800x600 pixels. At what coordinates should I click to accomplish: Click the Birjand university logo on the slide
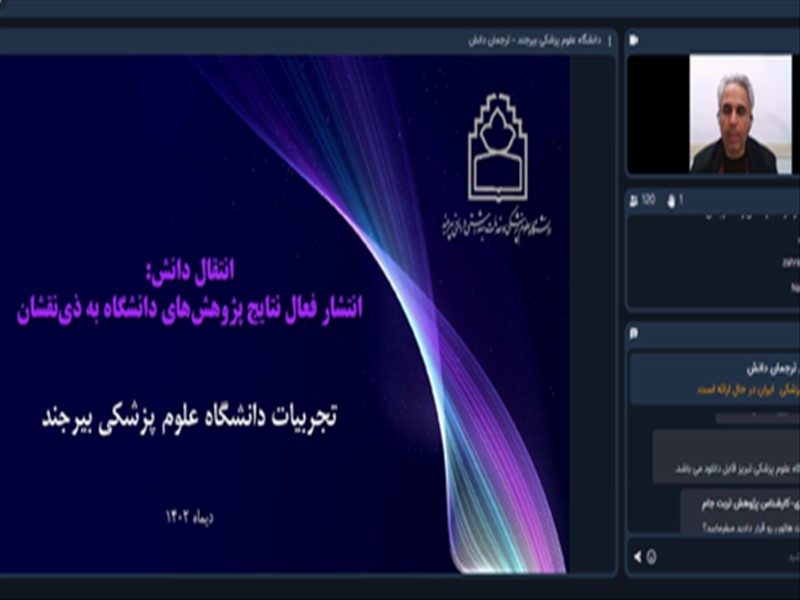(x=497, y=148)
